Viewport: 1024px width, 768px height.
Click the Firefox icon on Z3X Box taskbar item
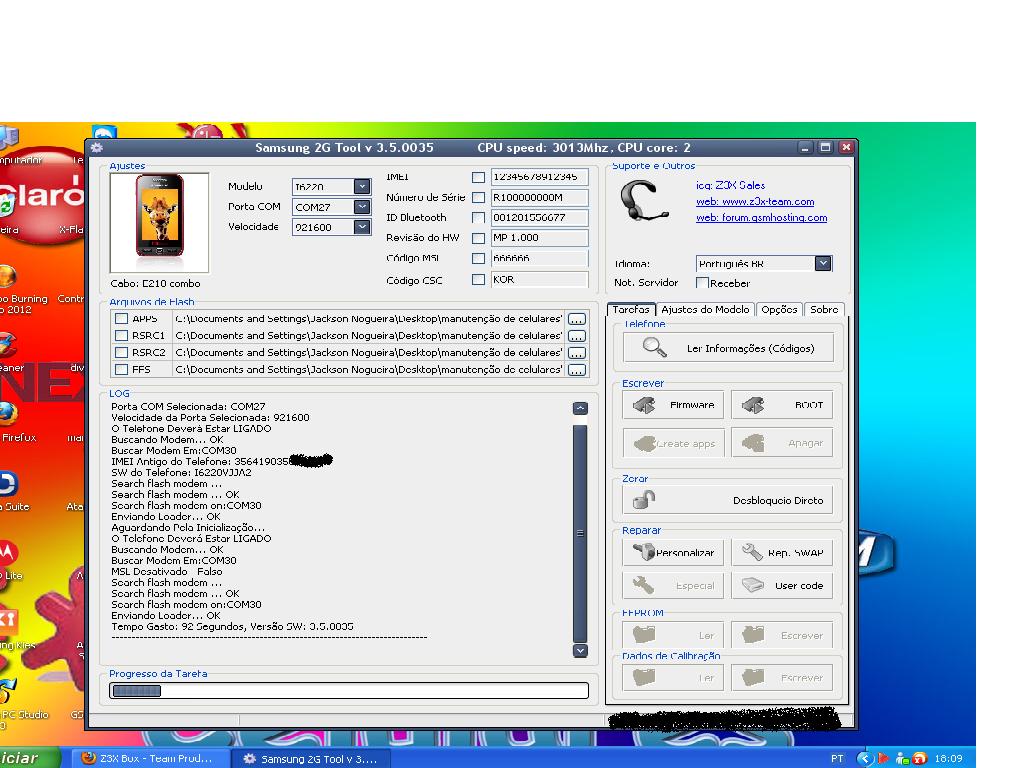coord(88,758)
